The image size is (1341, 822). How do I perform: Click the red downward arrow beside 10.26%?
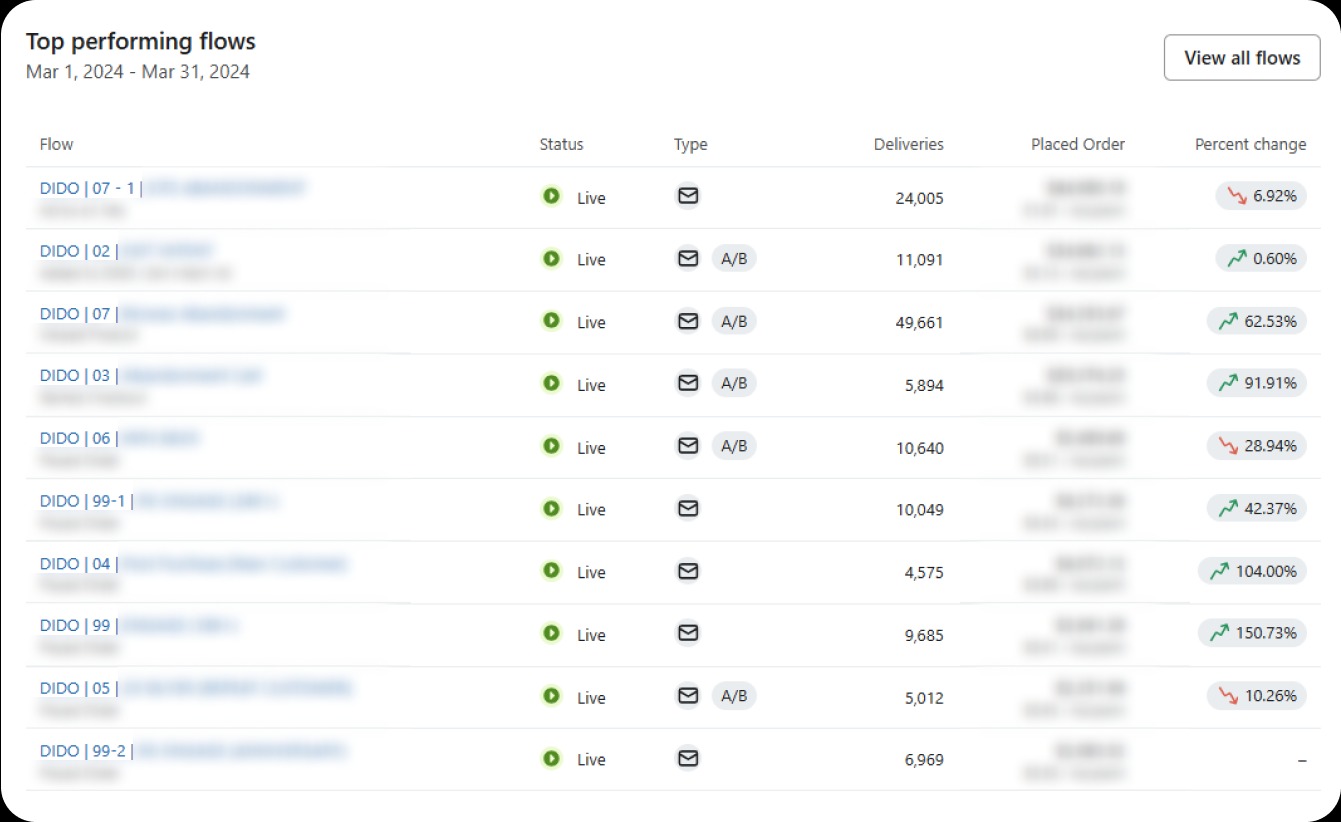pyautogui.click(x=1228, y=695)
